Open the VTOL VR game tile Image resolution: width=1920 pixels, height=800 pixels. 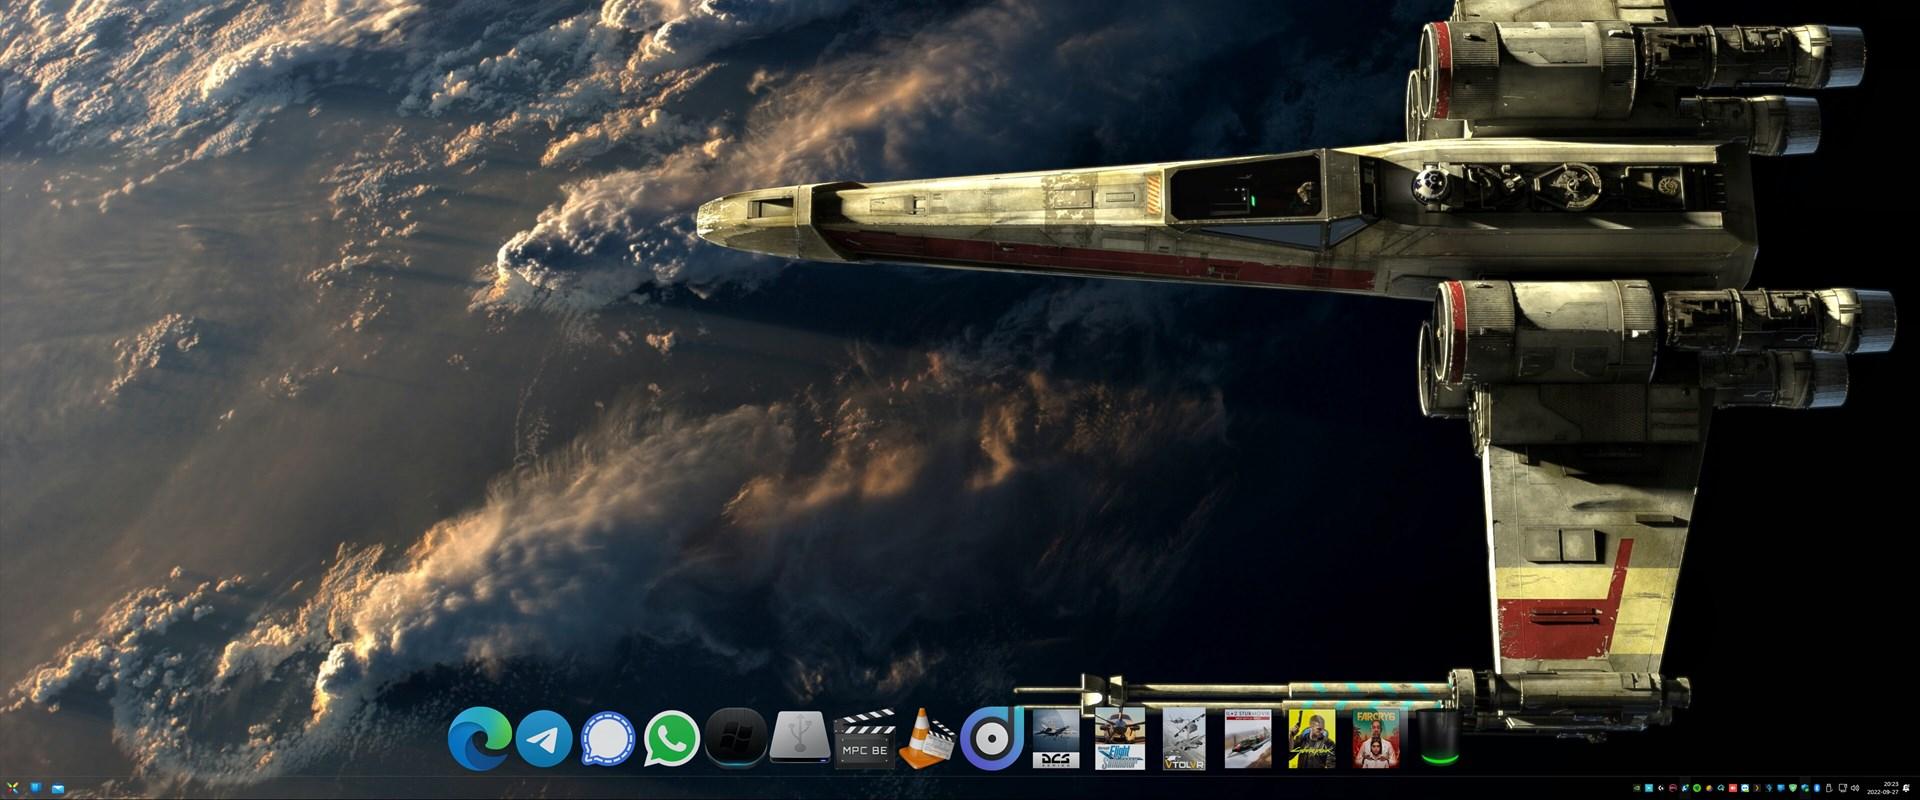point(1184,741)
